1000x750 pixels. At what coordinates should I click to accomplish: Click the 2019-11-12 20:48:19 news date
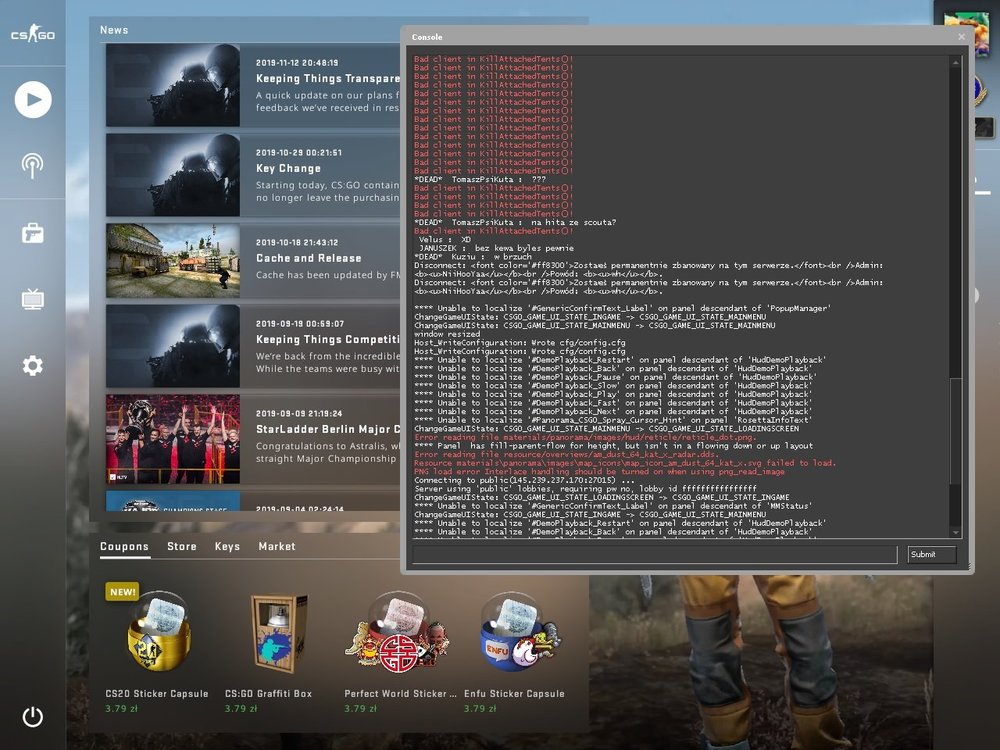coord(297,62)
